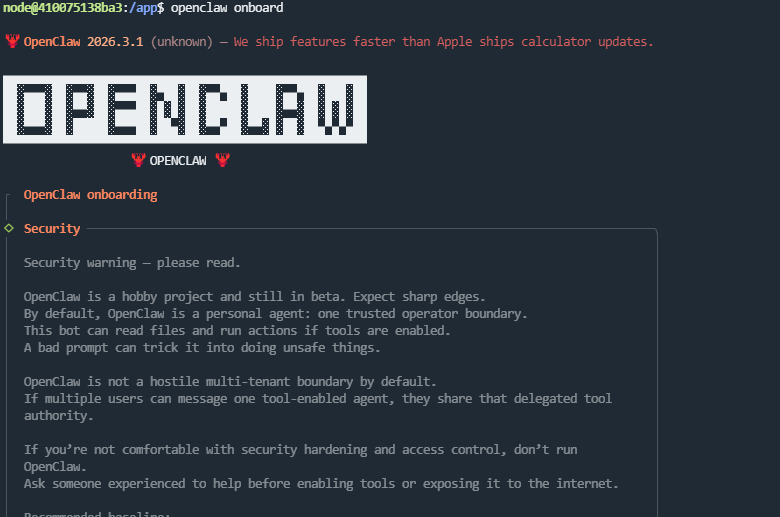Click the large OPENCLAW ASCII banner

pyautogui.click(x=185, y=109)
